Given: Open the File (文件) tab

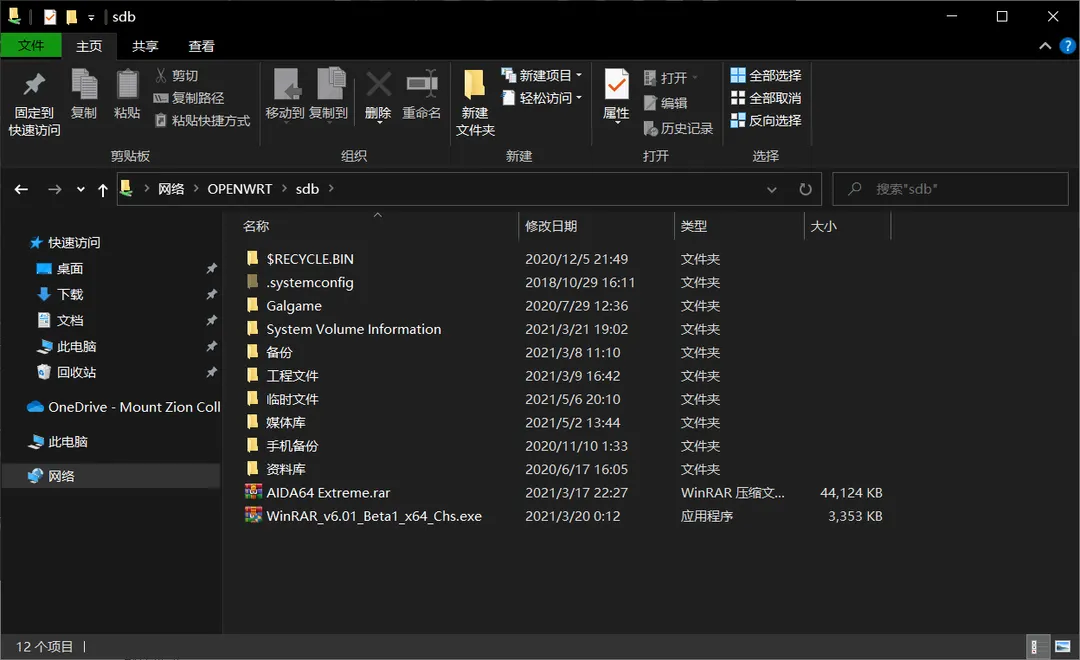Looking at the screenshot, I should pos(31,45).
